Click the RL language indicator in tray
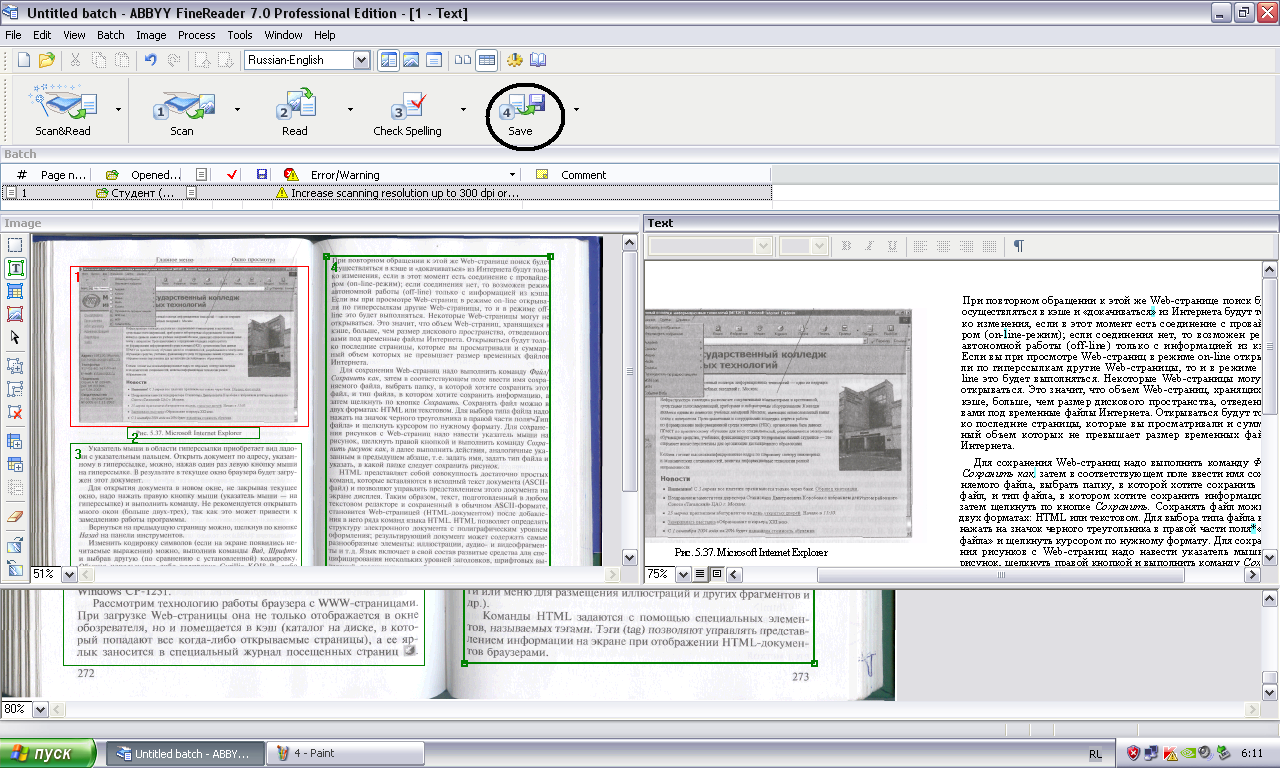 coord(1096,754)
